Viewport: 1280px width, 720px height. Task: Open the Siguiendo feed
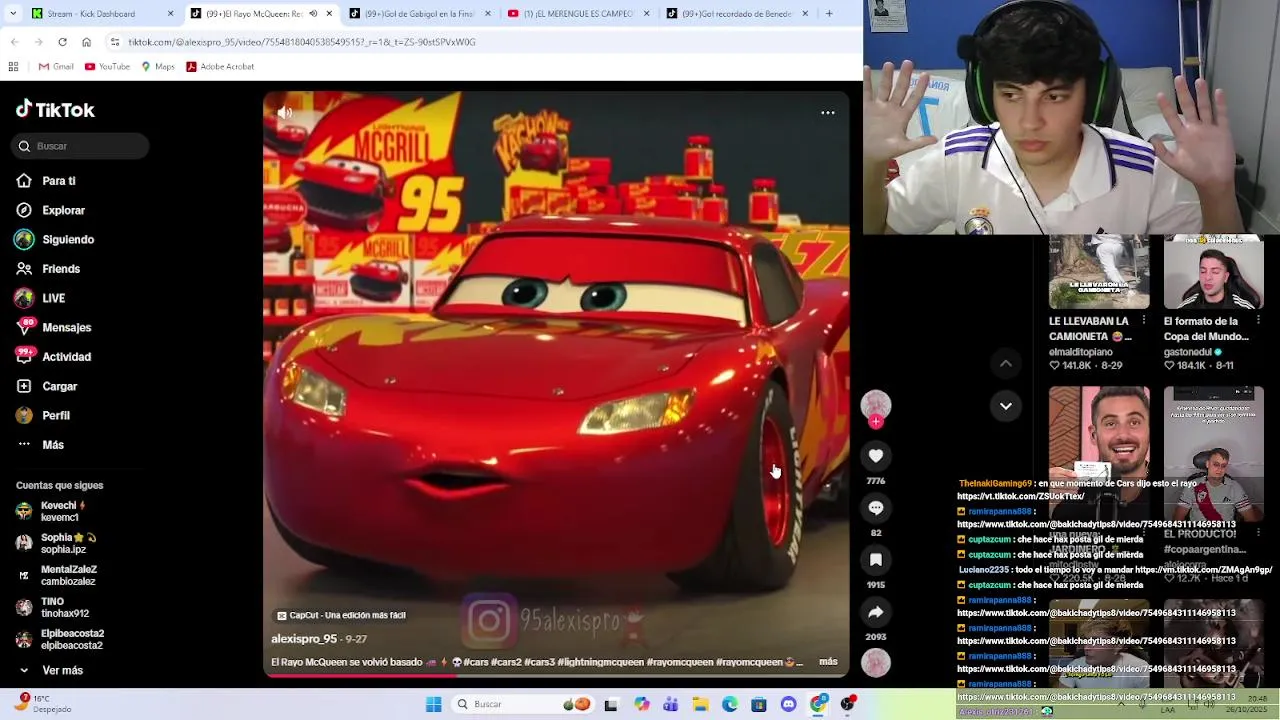point(68,240)
